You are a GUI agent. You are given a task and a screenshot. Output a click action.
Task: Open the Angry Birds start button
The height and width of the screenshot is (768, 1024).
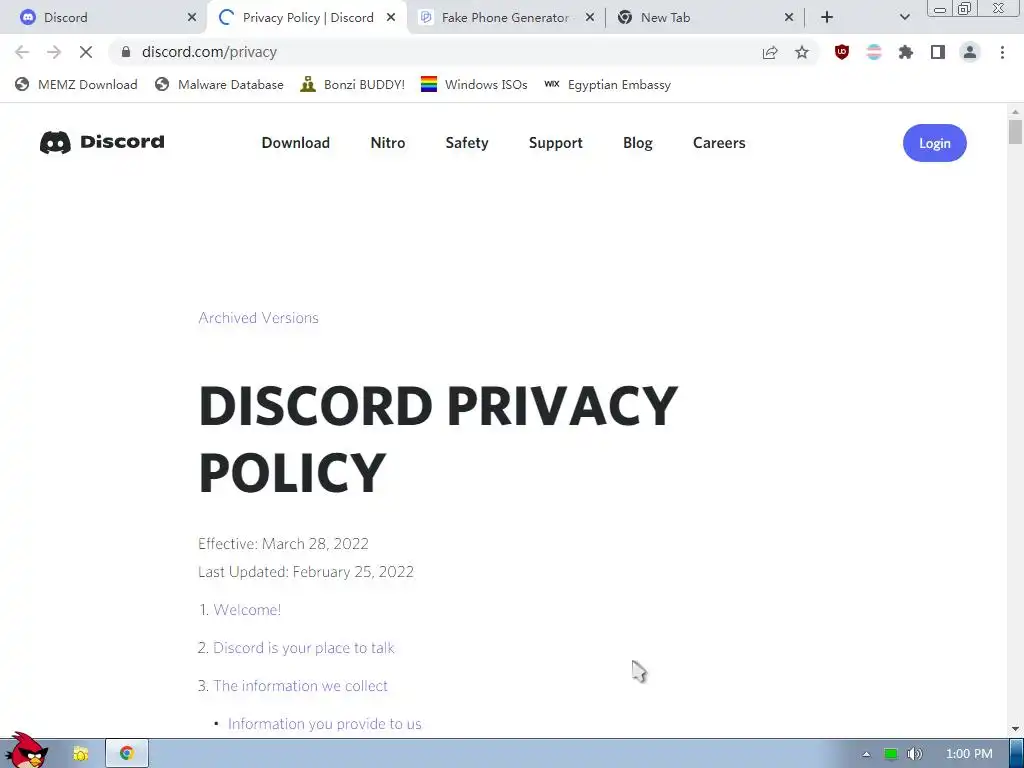[25, 750]
